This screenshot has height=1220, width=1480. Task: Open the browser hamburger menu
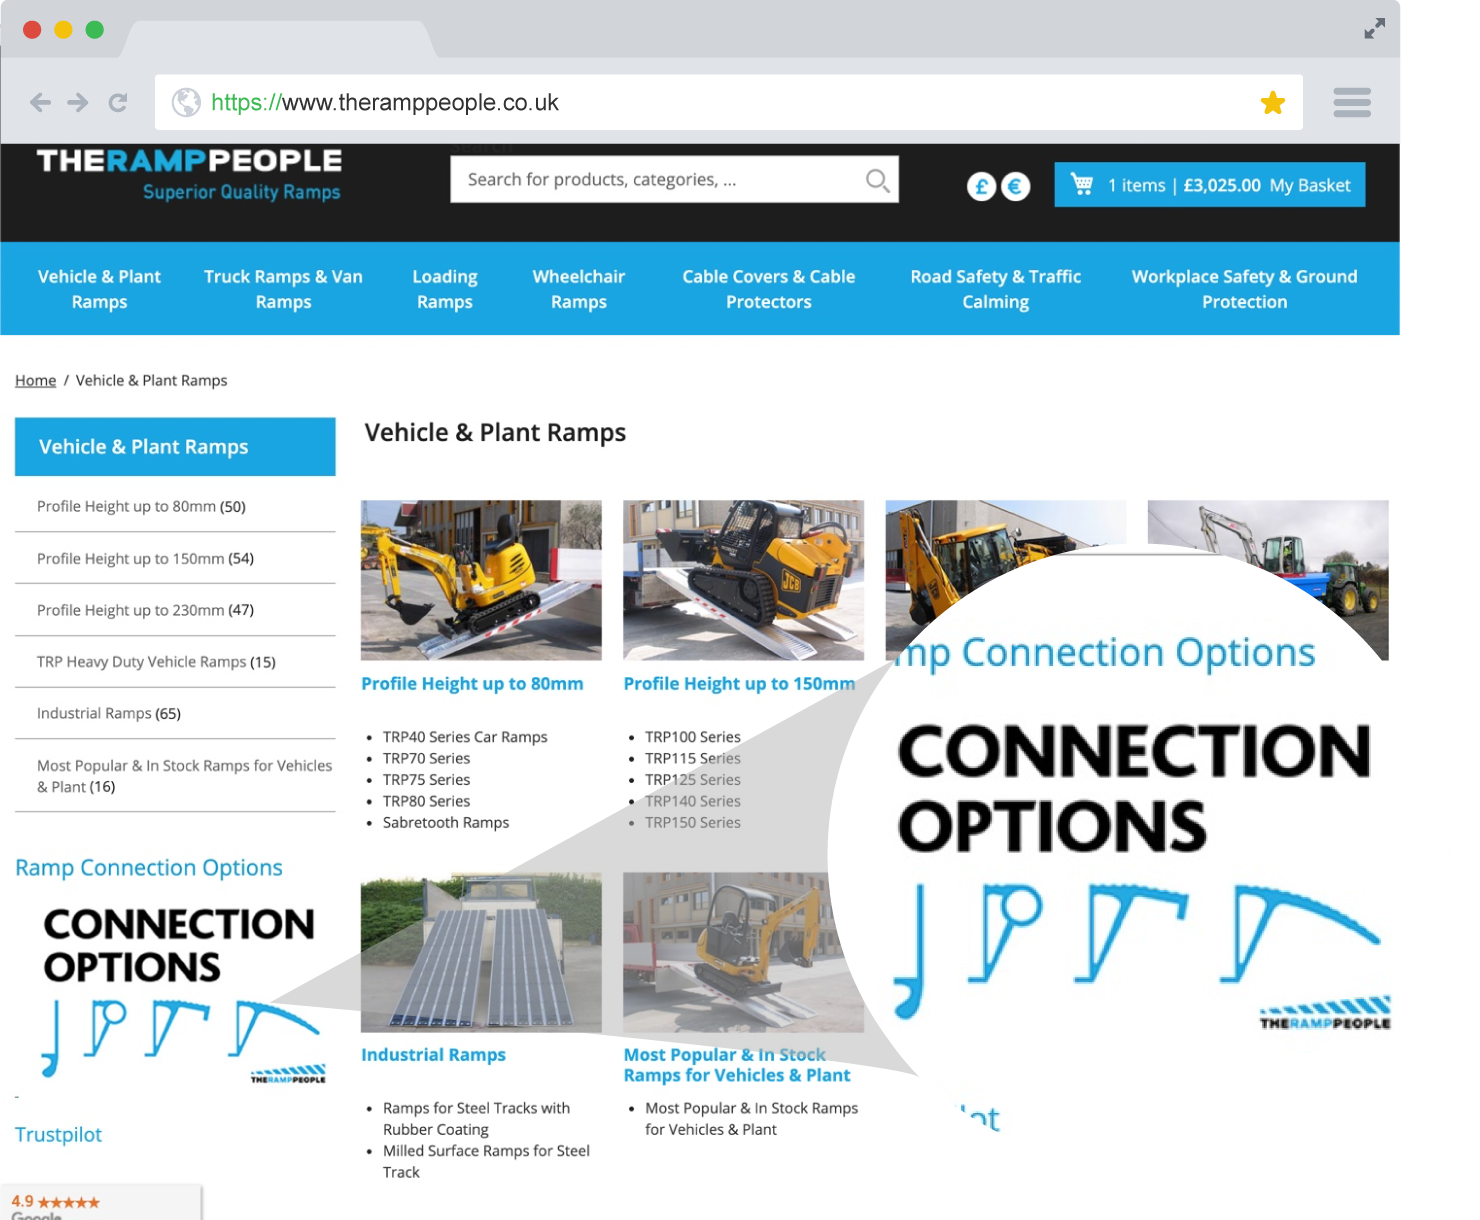[1352, 102]
